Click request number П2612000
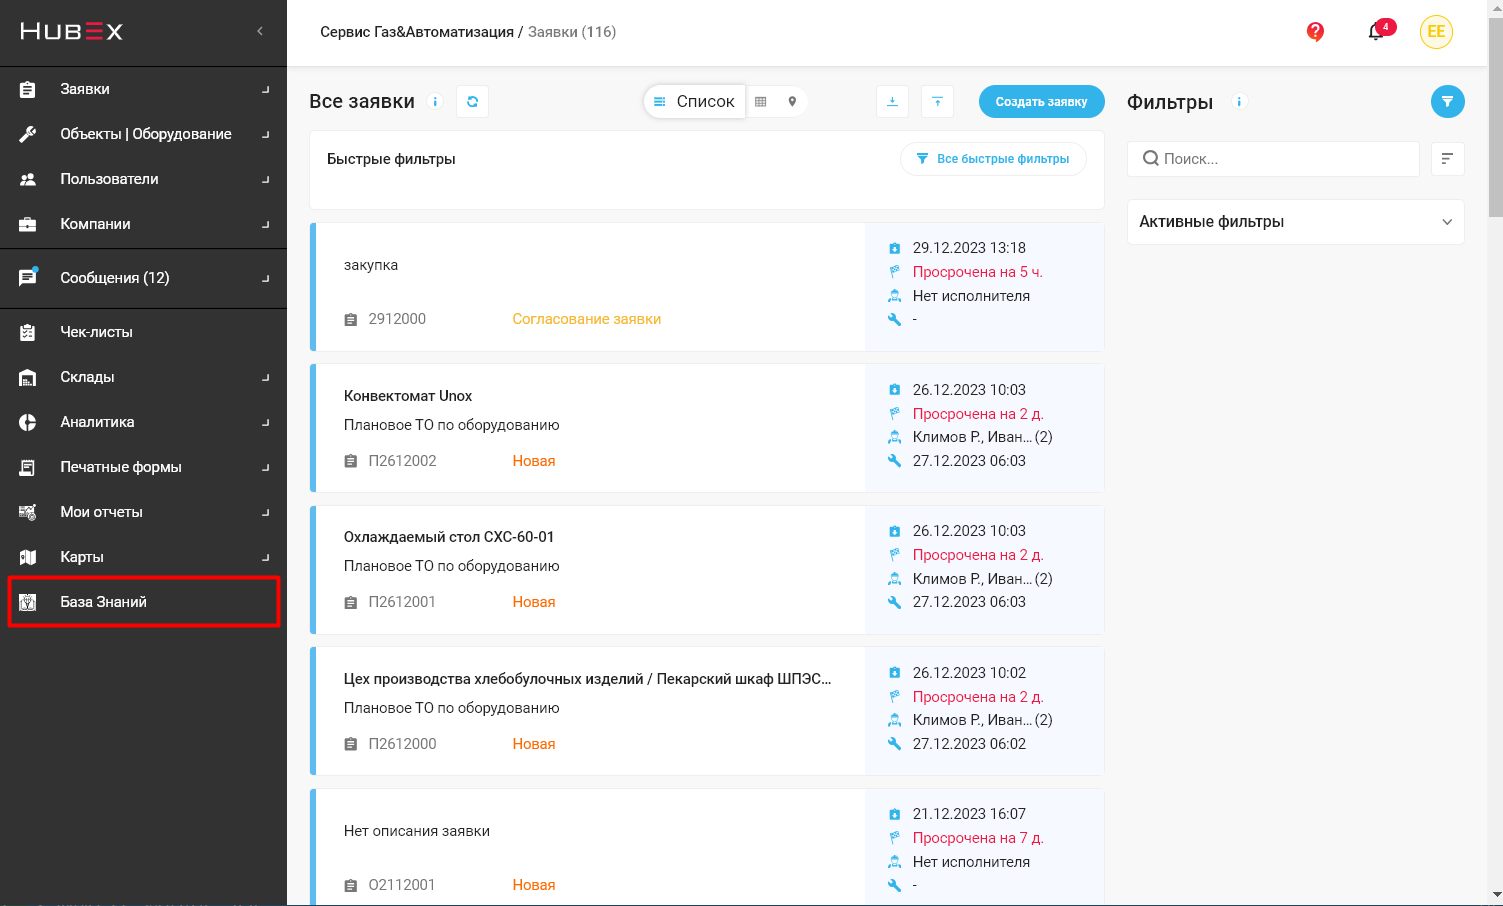The width and height of the screenshot is (1503, 906). point(402,744)
